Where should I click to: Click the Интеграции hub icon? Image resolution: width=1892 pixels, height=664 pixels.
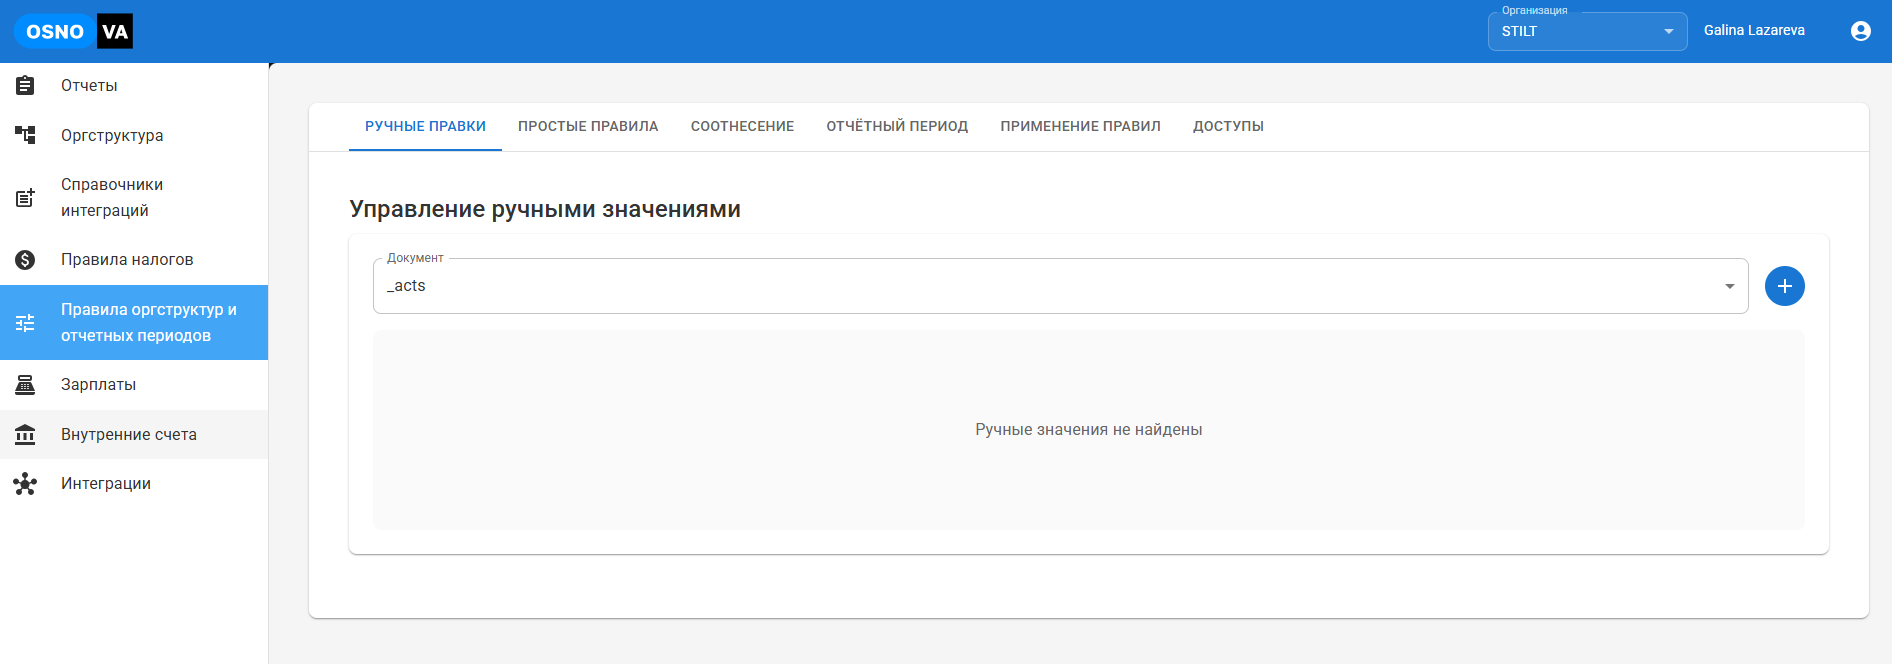[x=25, y=484]
